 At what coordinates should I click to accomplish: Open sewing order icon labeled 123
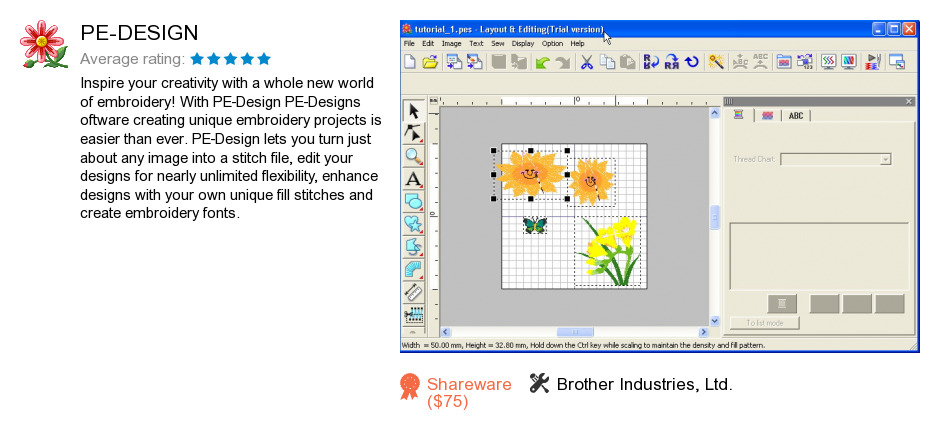coord(805,62)
